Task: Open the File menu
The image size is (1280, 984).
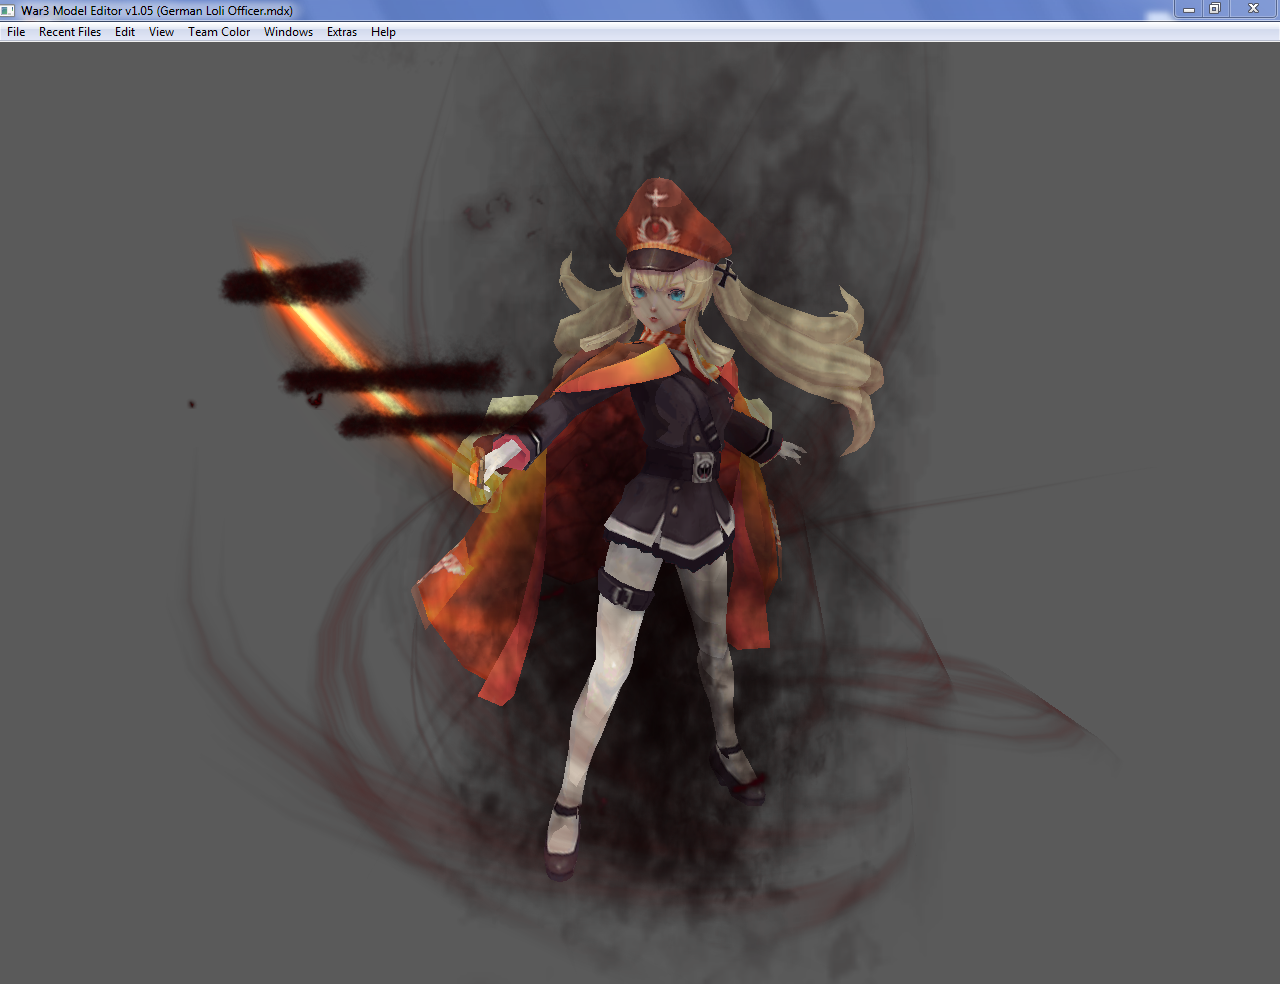Action: 16,32
